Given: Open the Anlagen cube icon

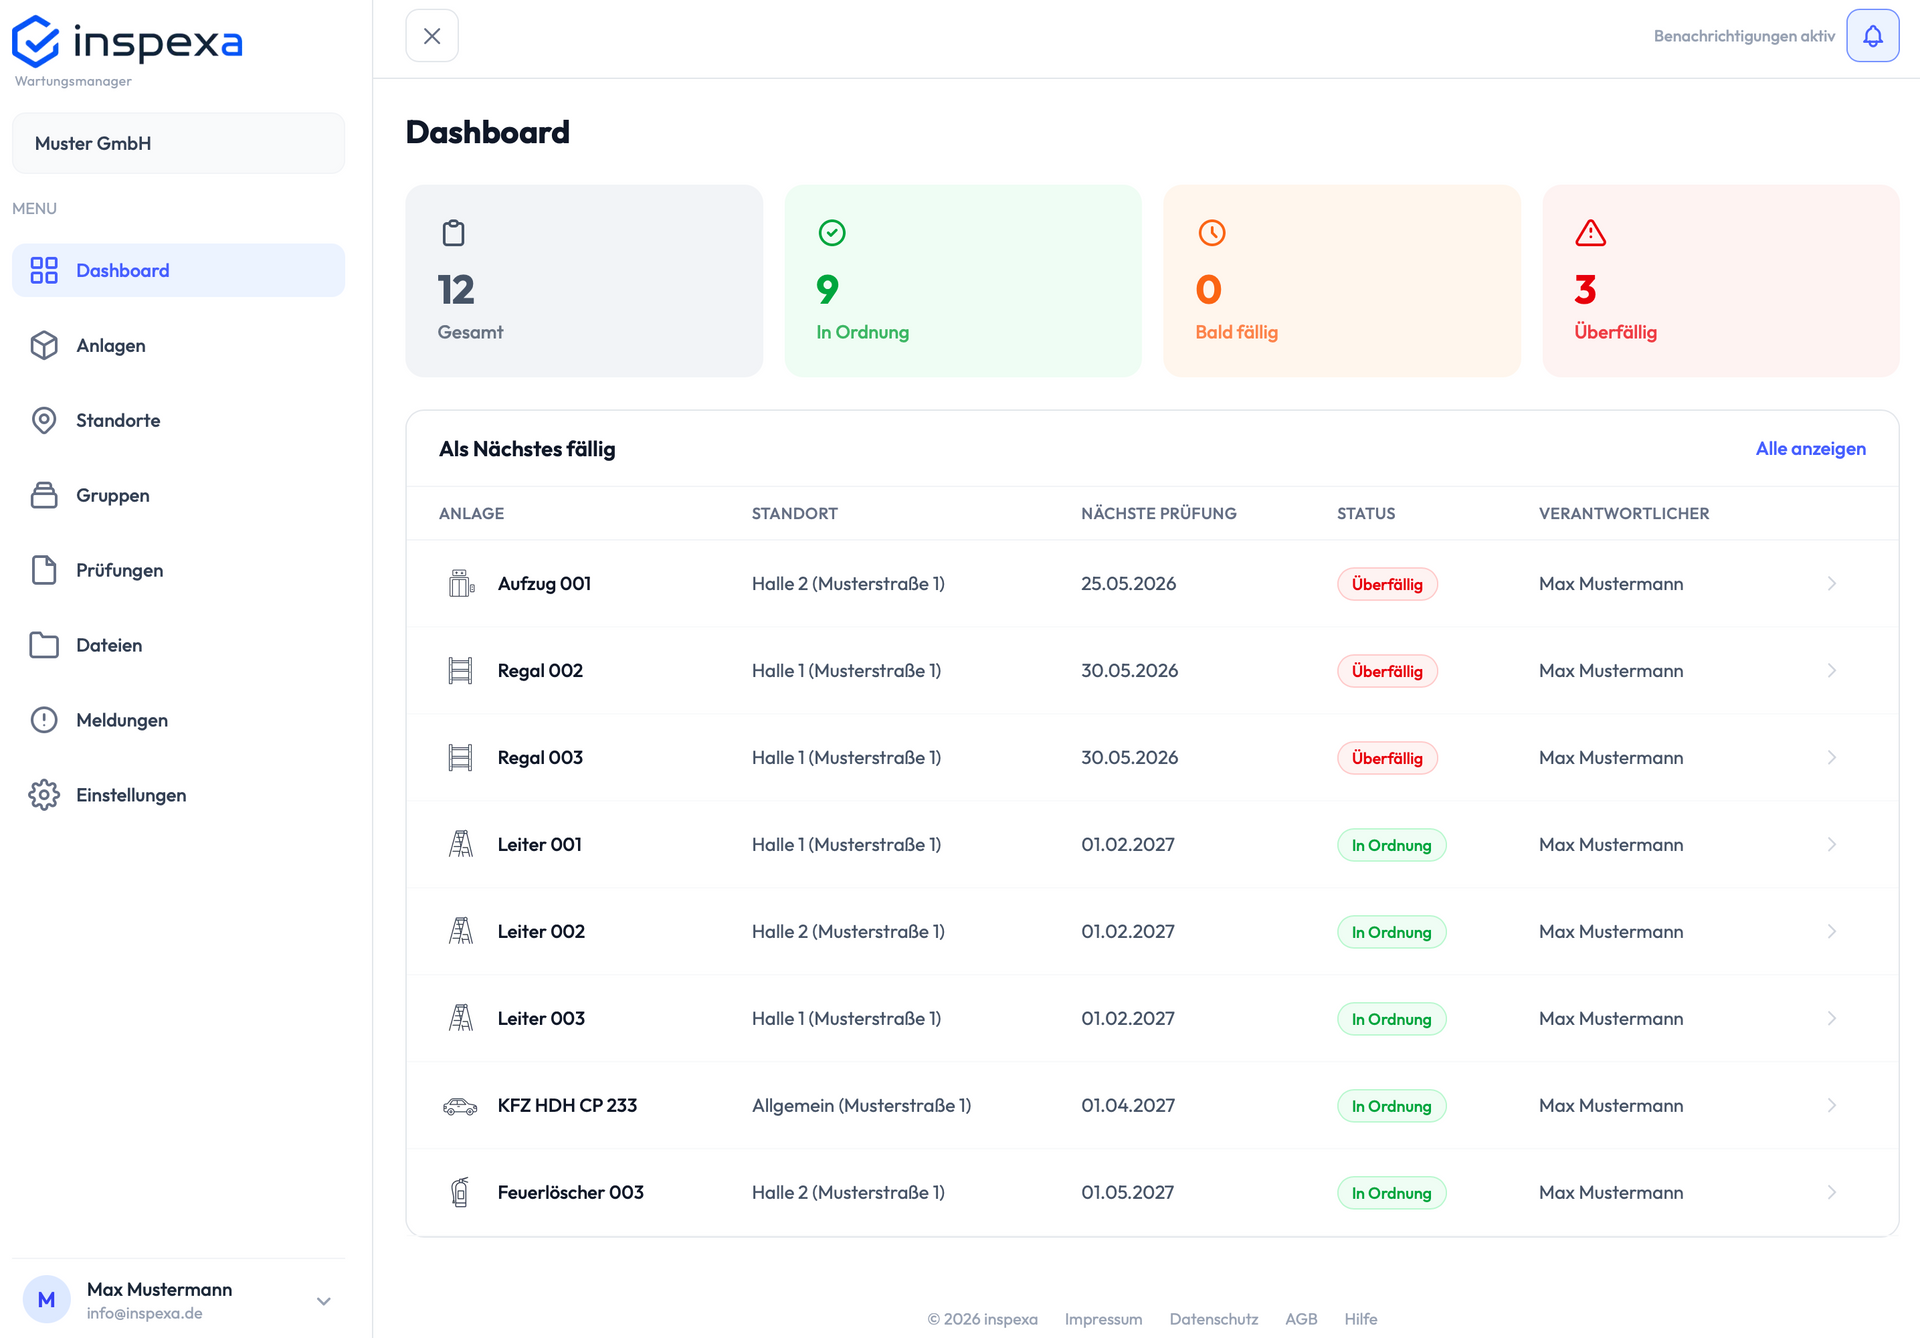Looking at the screenshot, I should 44,345.
